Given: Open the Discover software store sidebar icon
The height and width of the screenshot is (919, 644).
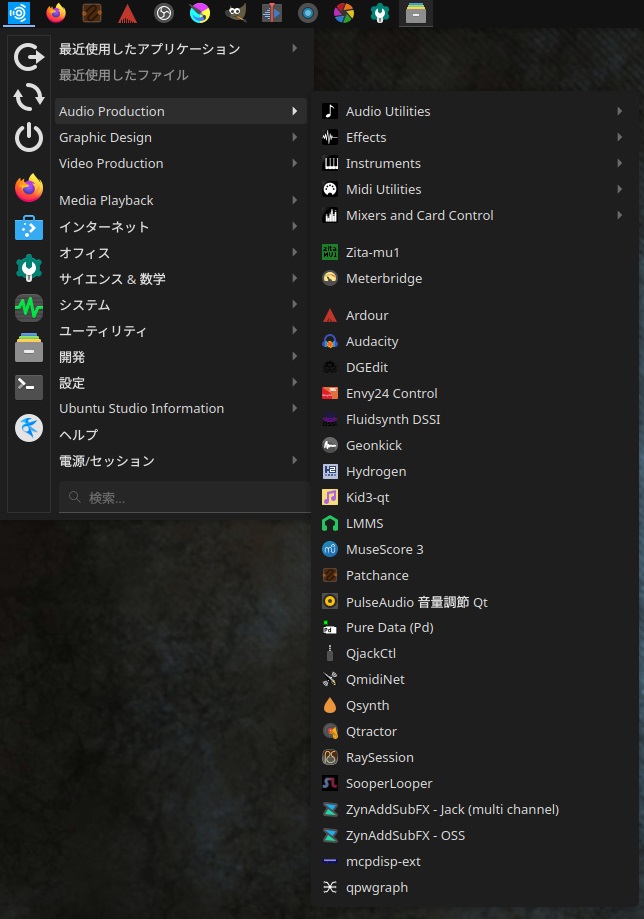Looking at the screenshot, I should pos(29,228).
